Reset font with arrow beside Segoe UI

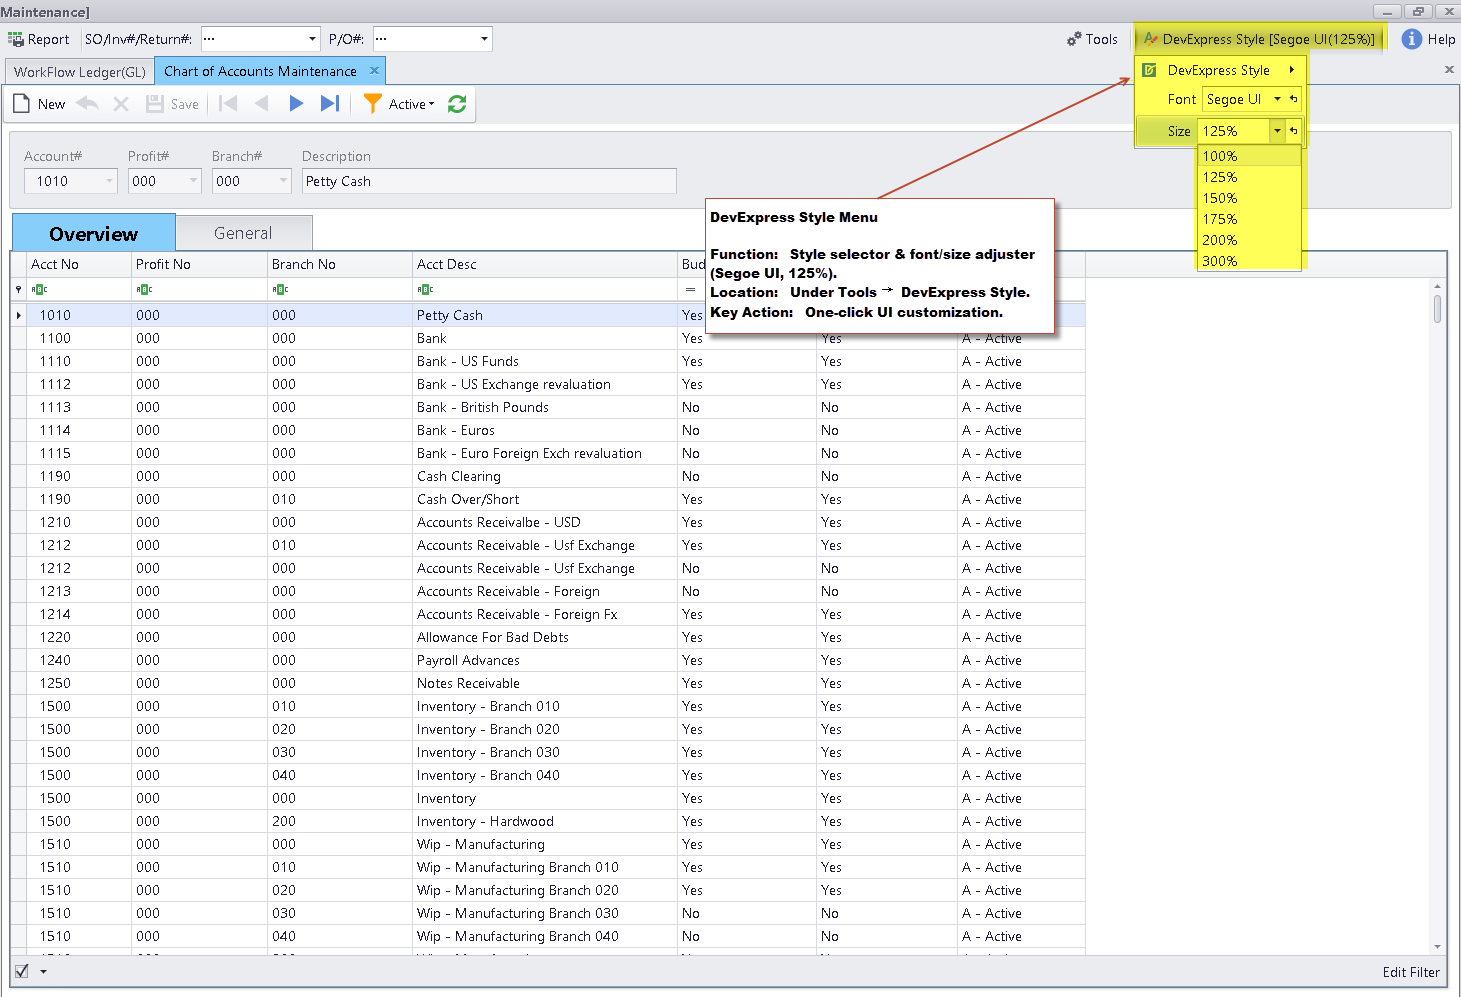[1293, 99]
